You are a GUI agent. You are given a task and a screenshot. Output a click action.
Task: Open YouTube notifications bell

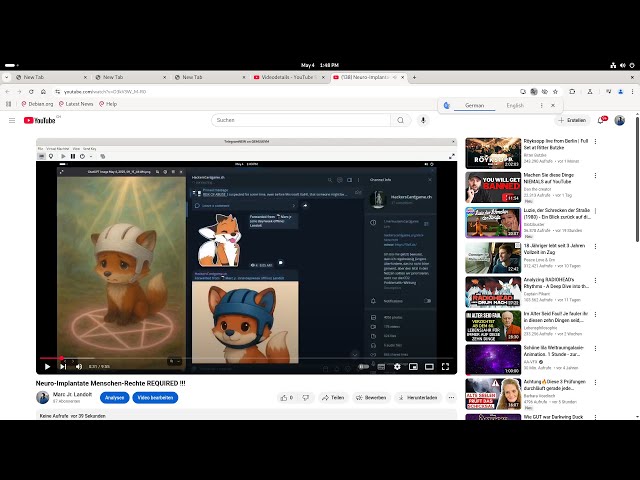click(x=601, y=120)
